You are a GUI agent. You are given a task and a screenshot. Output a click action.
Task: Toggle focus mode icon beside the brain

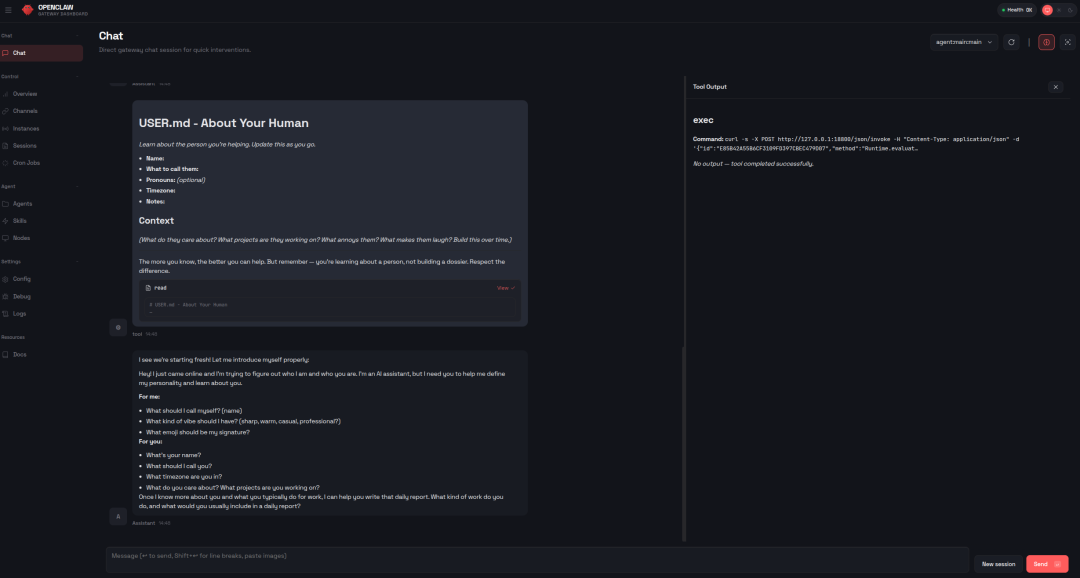tap(1068, 42)
